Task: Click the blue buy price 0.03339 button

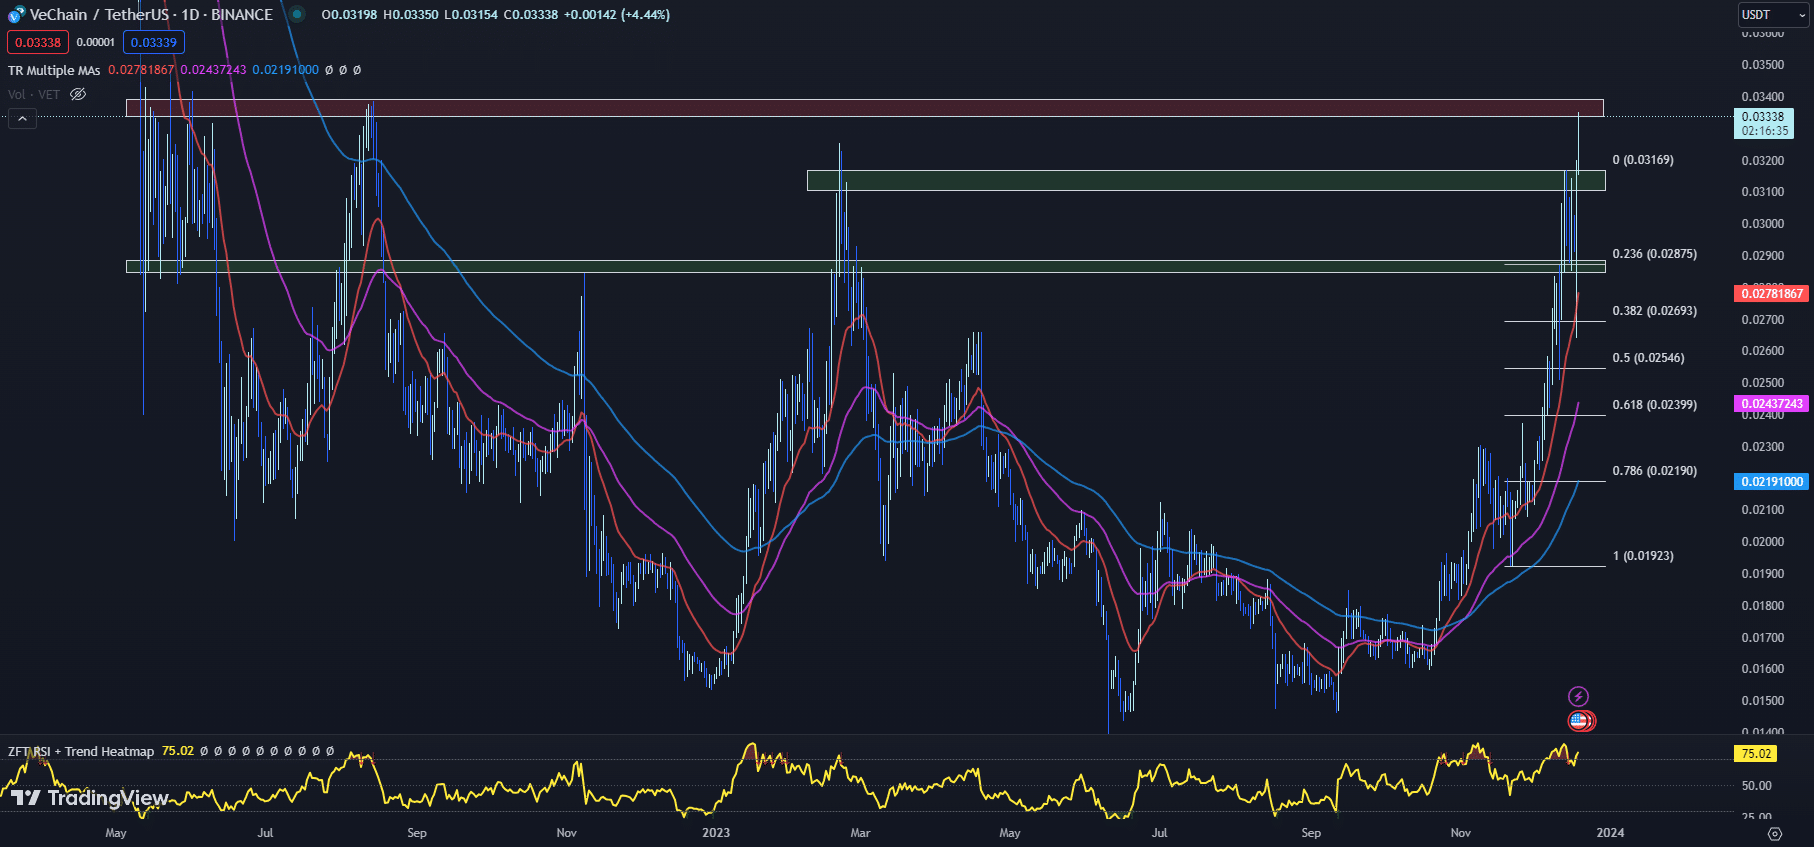Action: [x=154, y=42]
